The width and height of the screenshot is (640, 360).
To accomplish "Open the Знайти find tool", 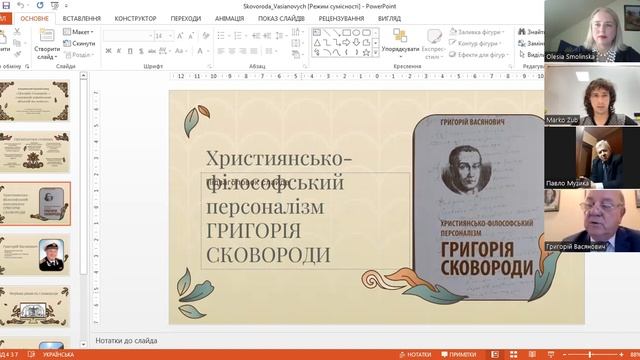I will 531,31.
